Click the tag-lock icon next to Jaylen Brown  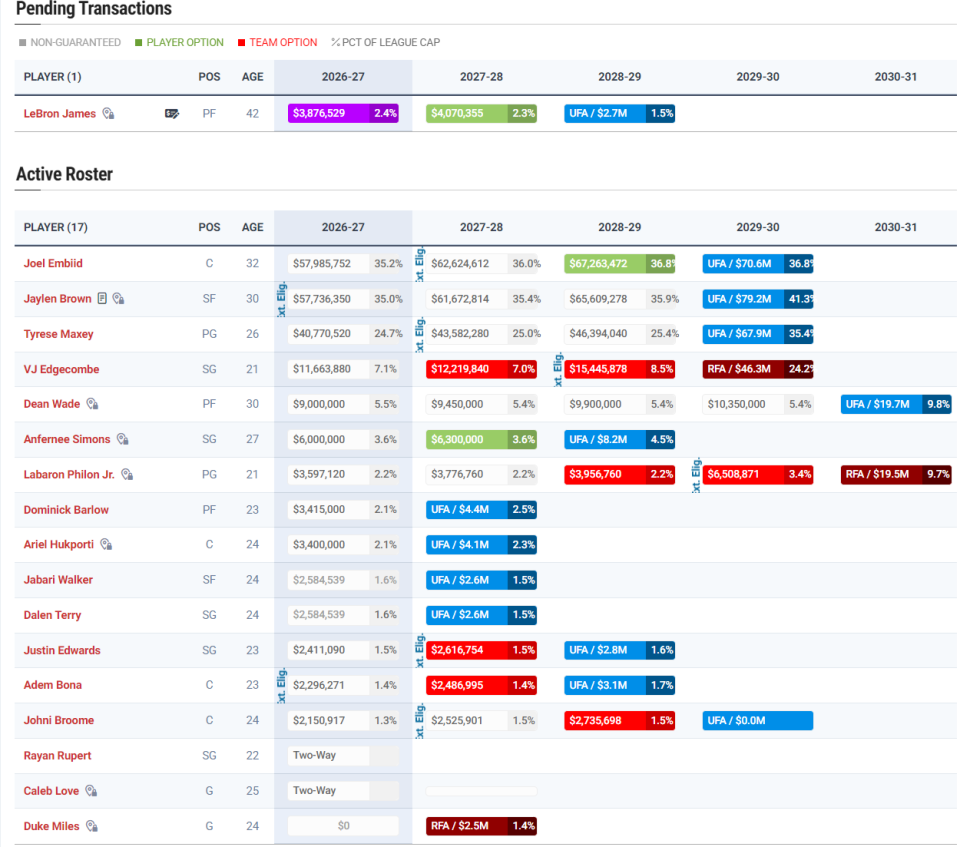(118, 298)
